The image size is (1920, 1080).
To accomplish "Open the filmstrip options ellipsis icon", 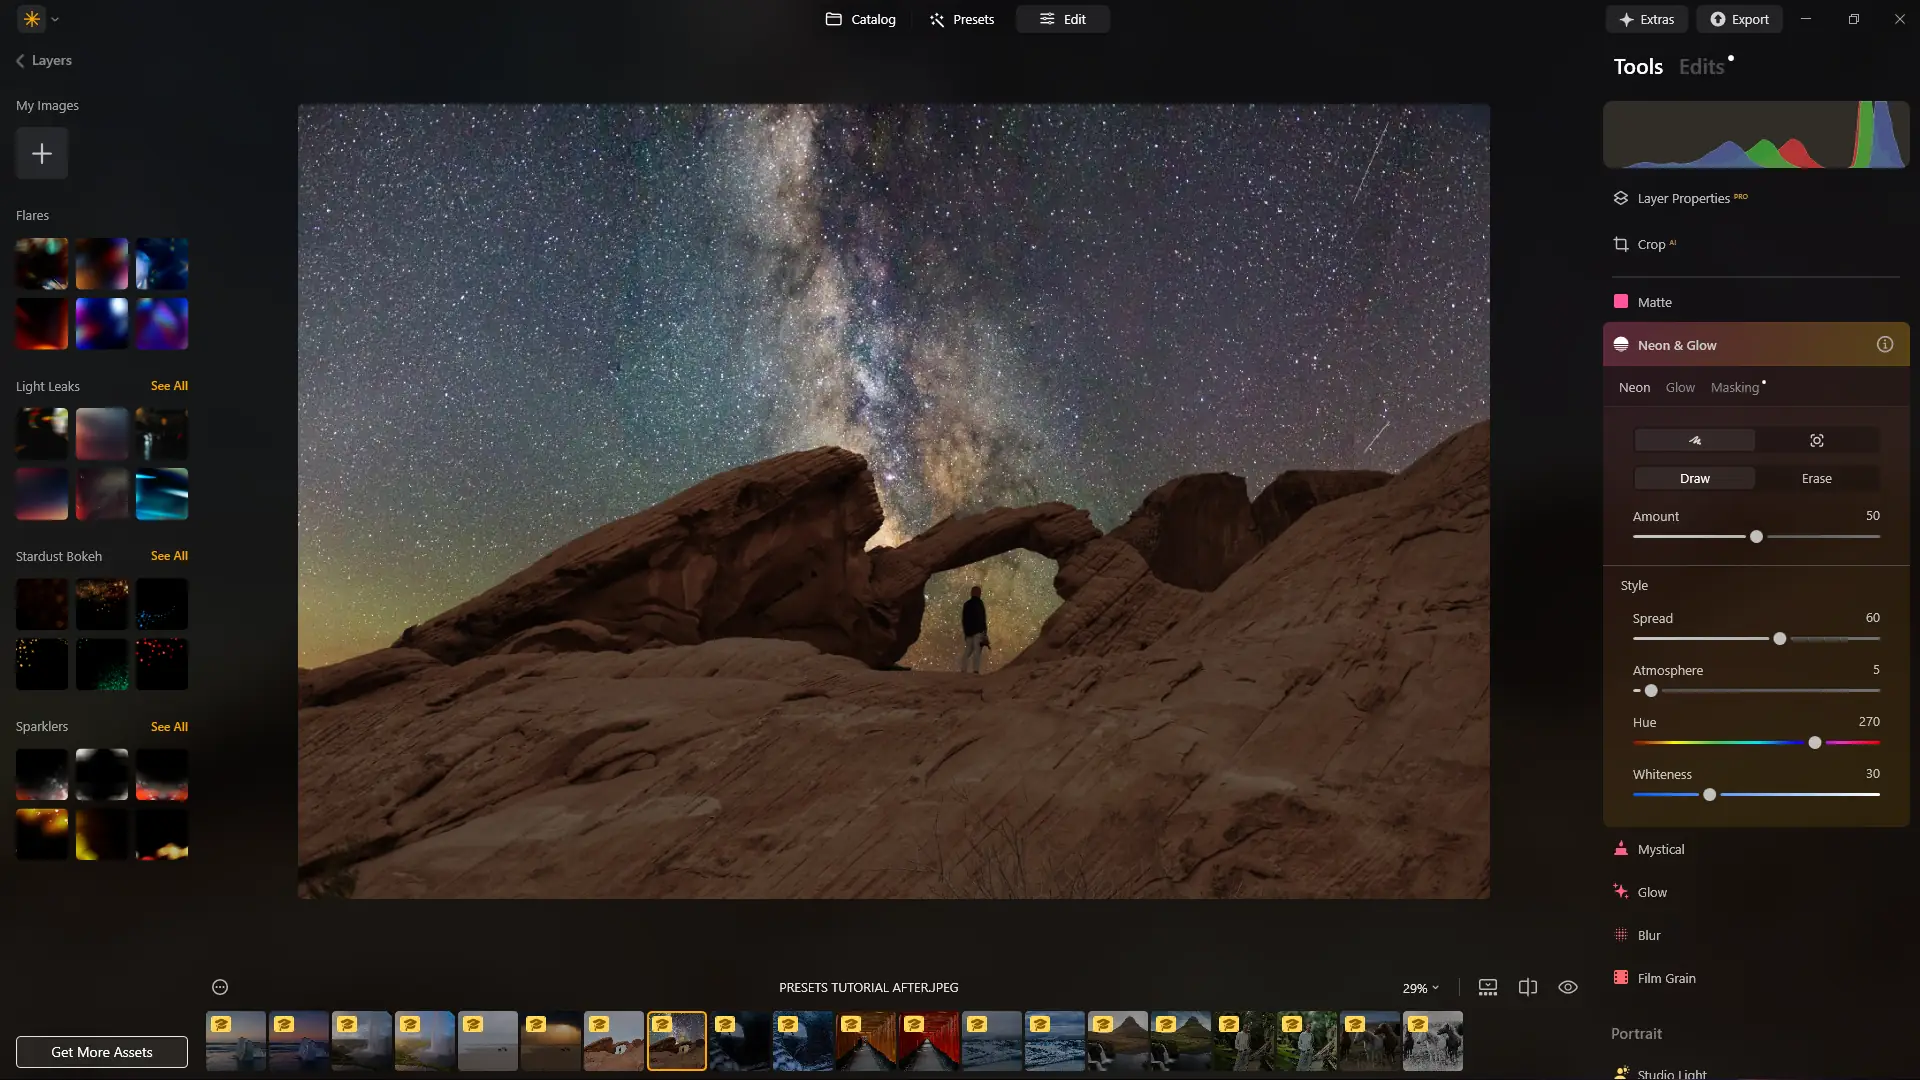I will (220, 987).
